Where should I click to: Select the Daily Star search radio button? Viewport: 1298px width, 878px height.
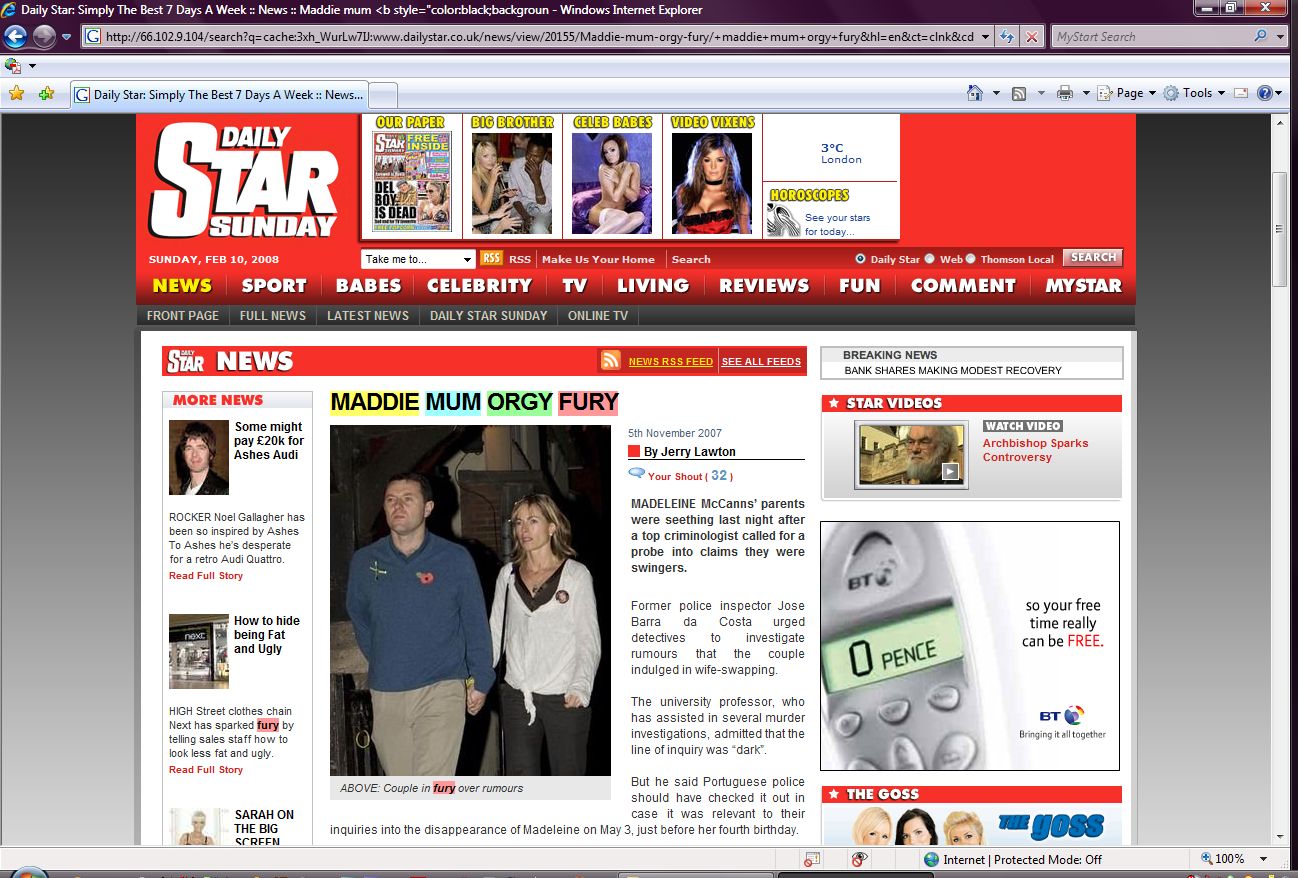click(860, 258)
